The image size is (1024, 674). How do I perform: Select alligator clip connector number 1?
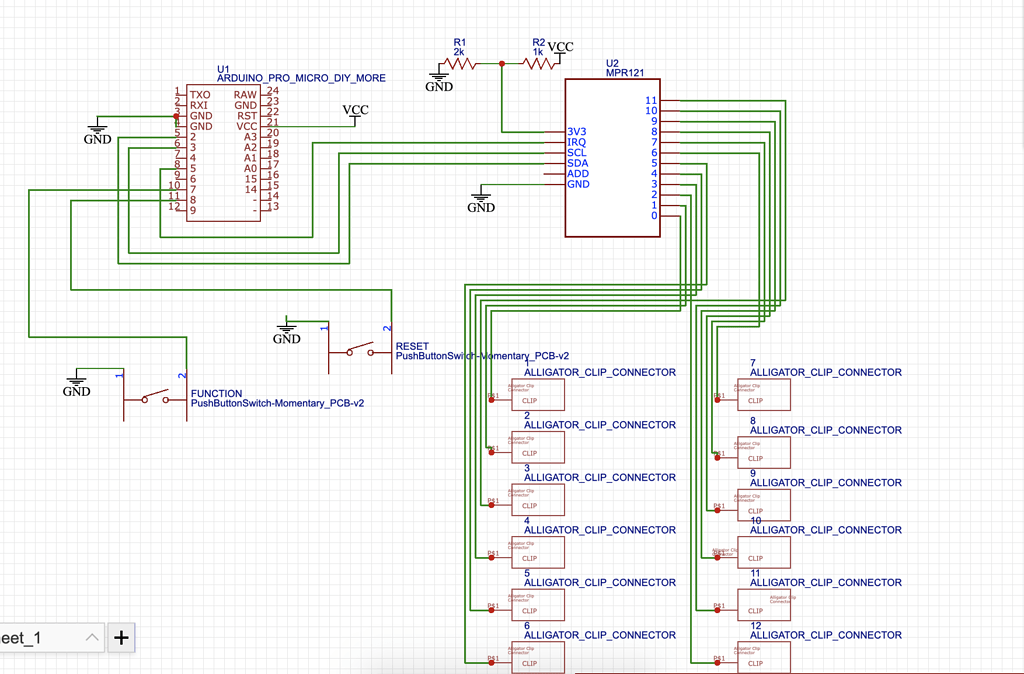point(537,395)
